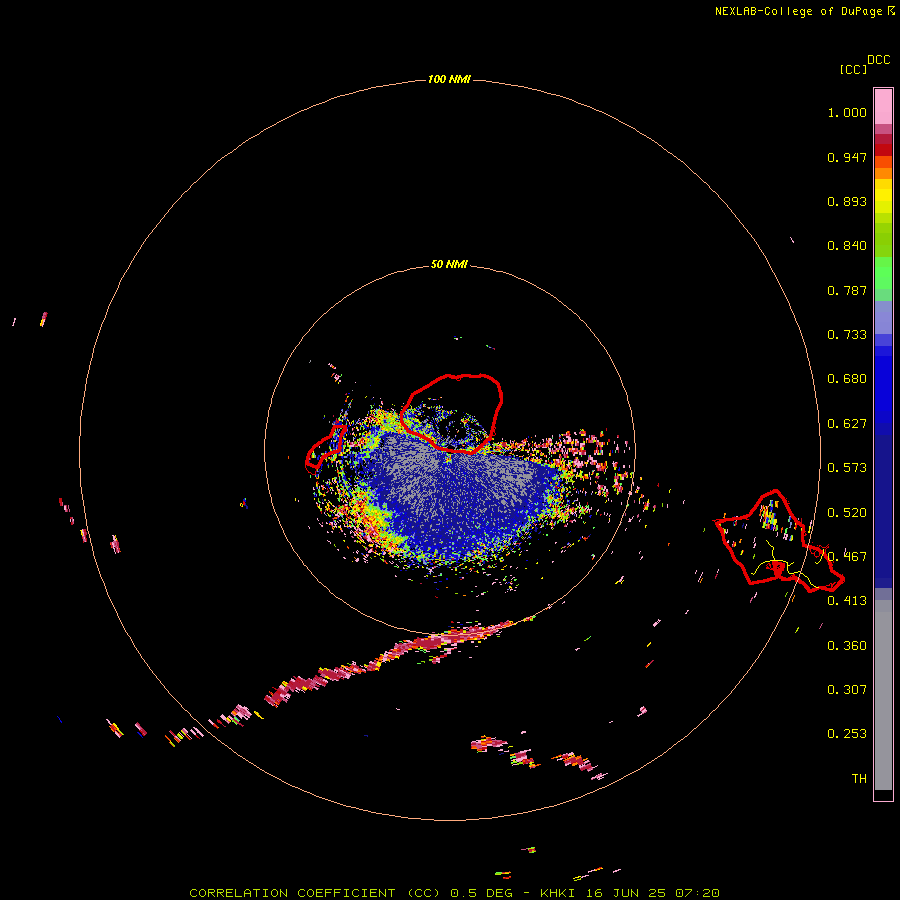Click the 0.413 scale value
The width and height of the screenshot is (900, 900).
point(847,601)
